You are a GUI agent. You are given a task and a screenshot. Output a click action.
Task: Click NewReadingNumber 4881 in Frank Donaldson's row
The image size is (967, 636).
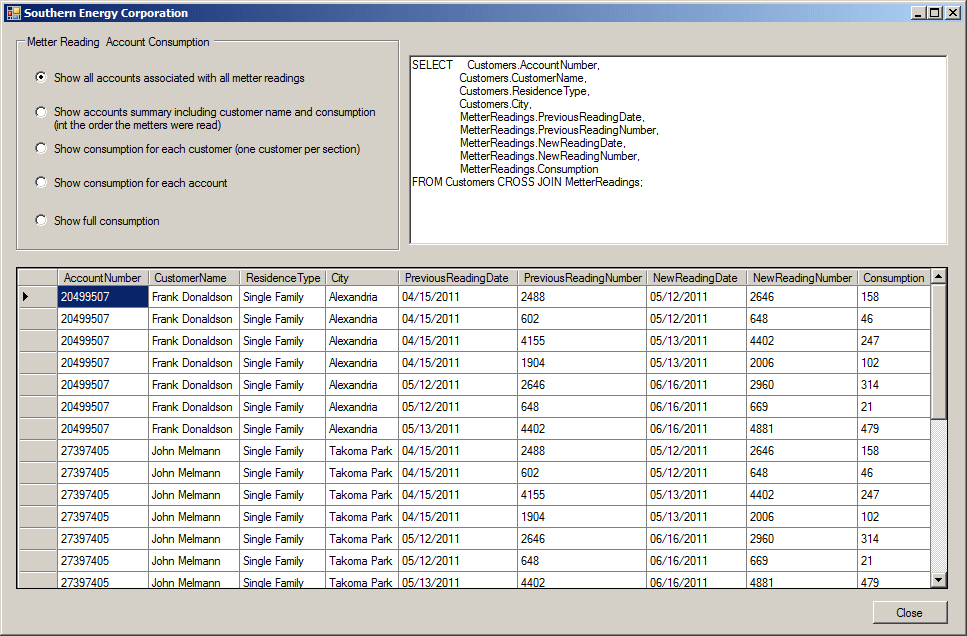pos(802,429)
